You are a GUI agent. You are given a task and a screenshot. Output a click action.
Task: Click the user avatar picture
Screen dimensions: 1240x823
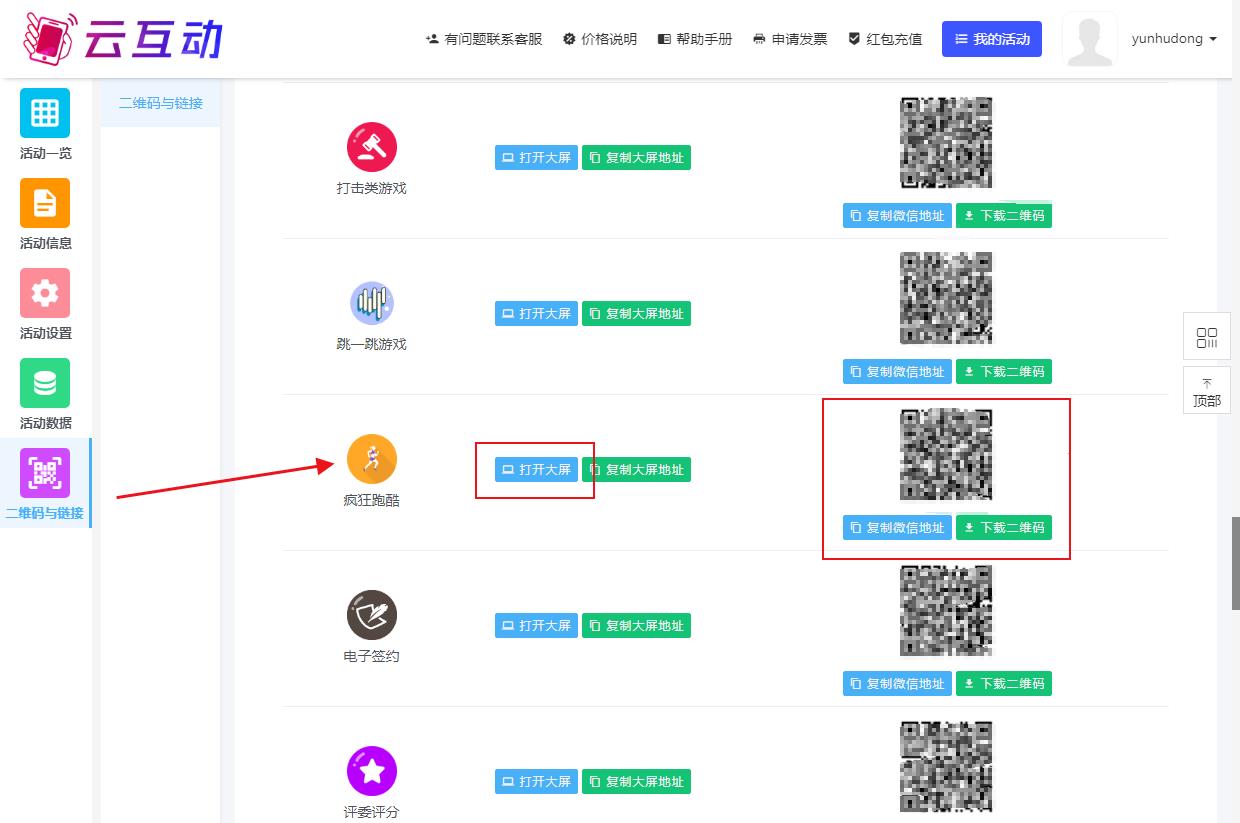[x=1090, y=39]
